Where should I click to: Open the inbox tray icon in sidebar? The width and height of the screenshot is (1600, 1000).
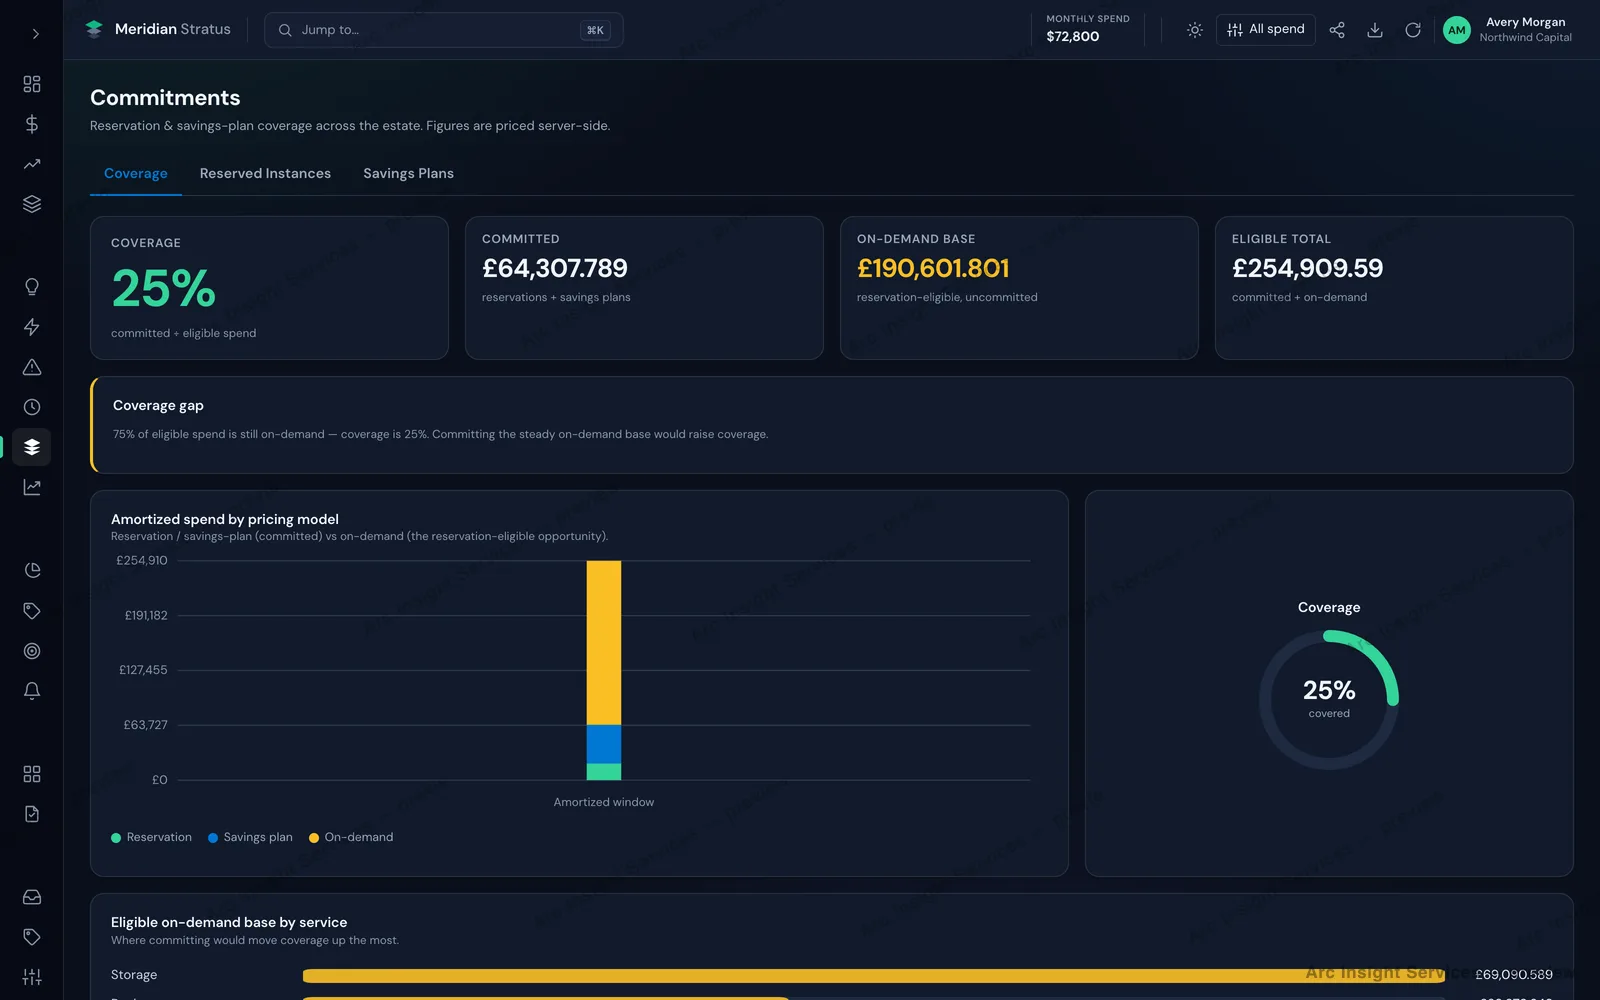point(32,897)
